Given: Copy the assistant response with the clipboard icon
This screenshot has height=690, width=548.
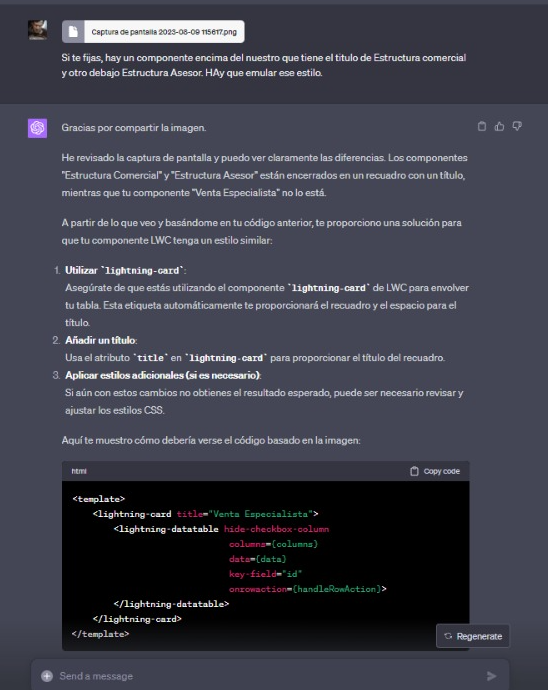Looking at the screenshot, I should [x=482, y=127].
